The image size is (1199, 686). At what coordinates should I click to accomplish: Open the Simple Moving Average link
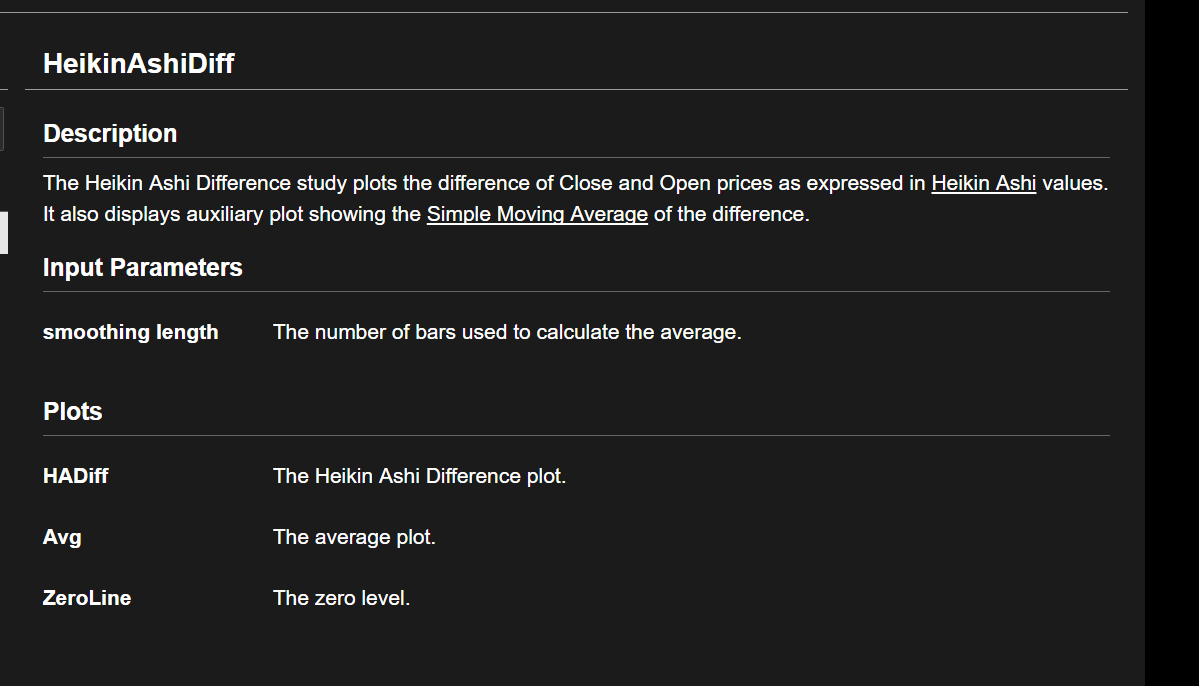click(x=537, y=214)
